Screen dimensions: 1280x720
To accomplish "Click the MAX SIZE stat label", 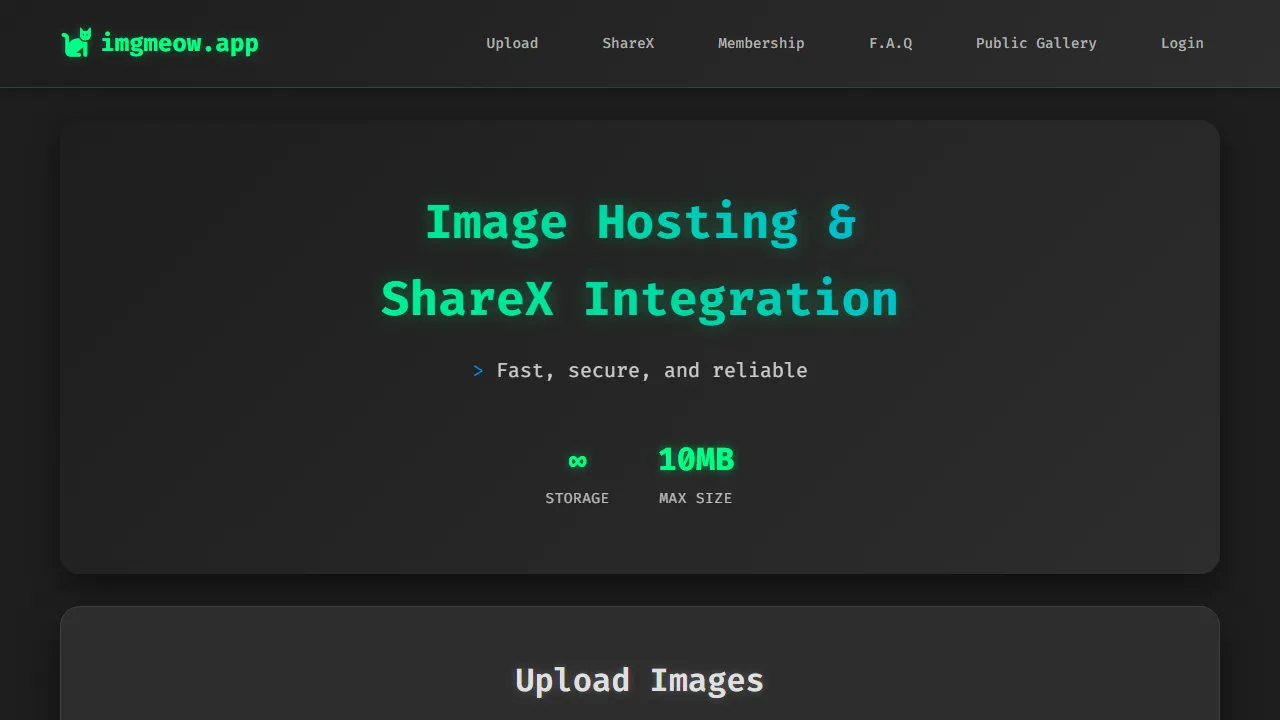I will (x=695, y=498).
